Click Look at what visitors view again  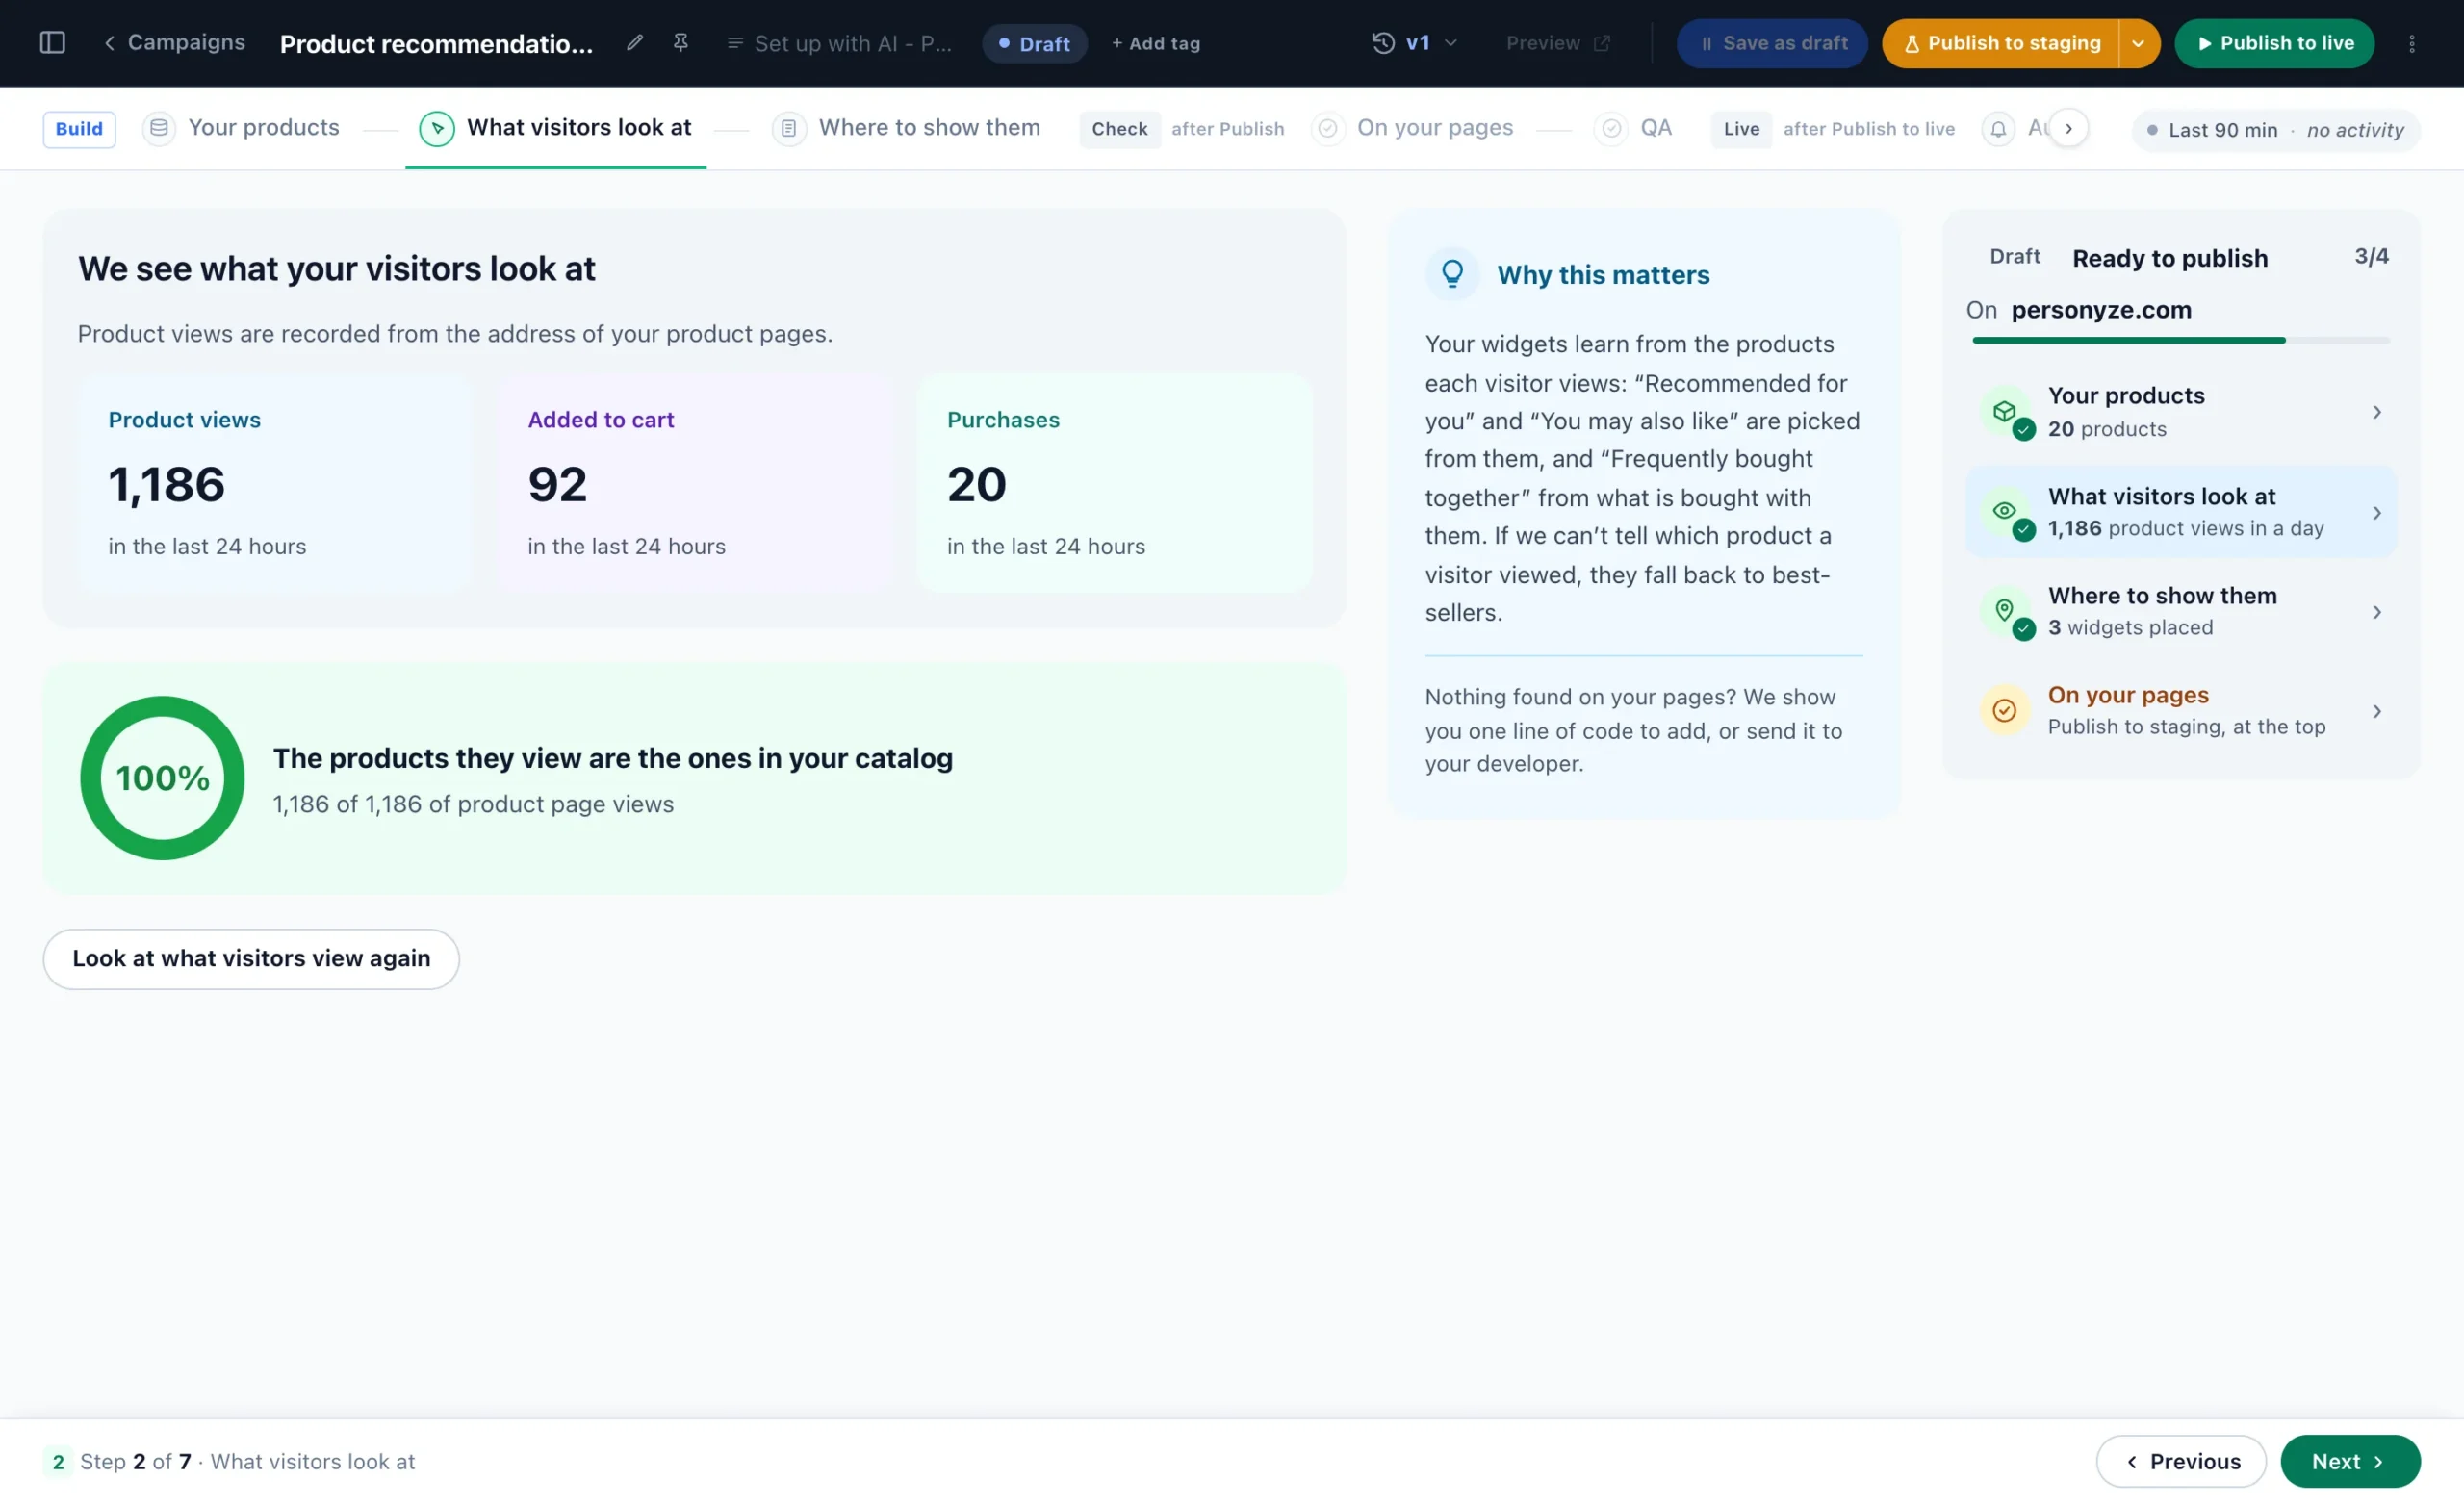pyautogui.click(x=251, y=959)
